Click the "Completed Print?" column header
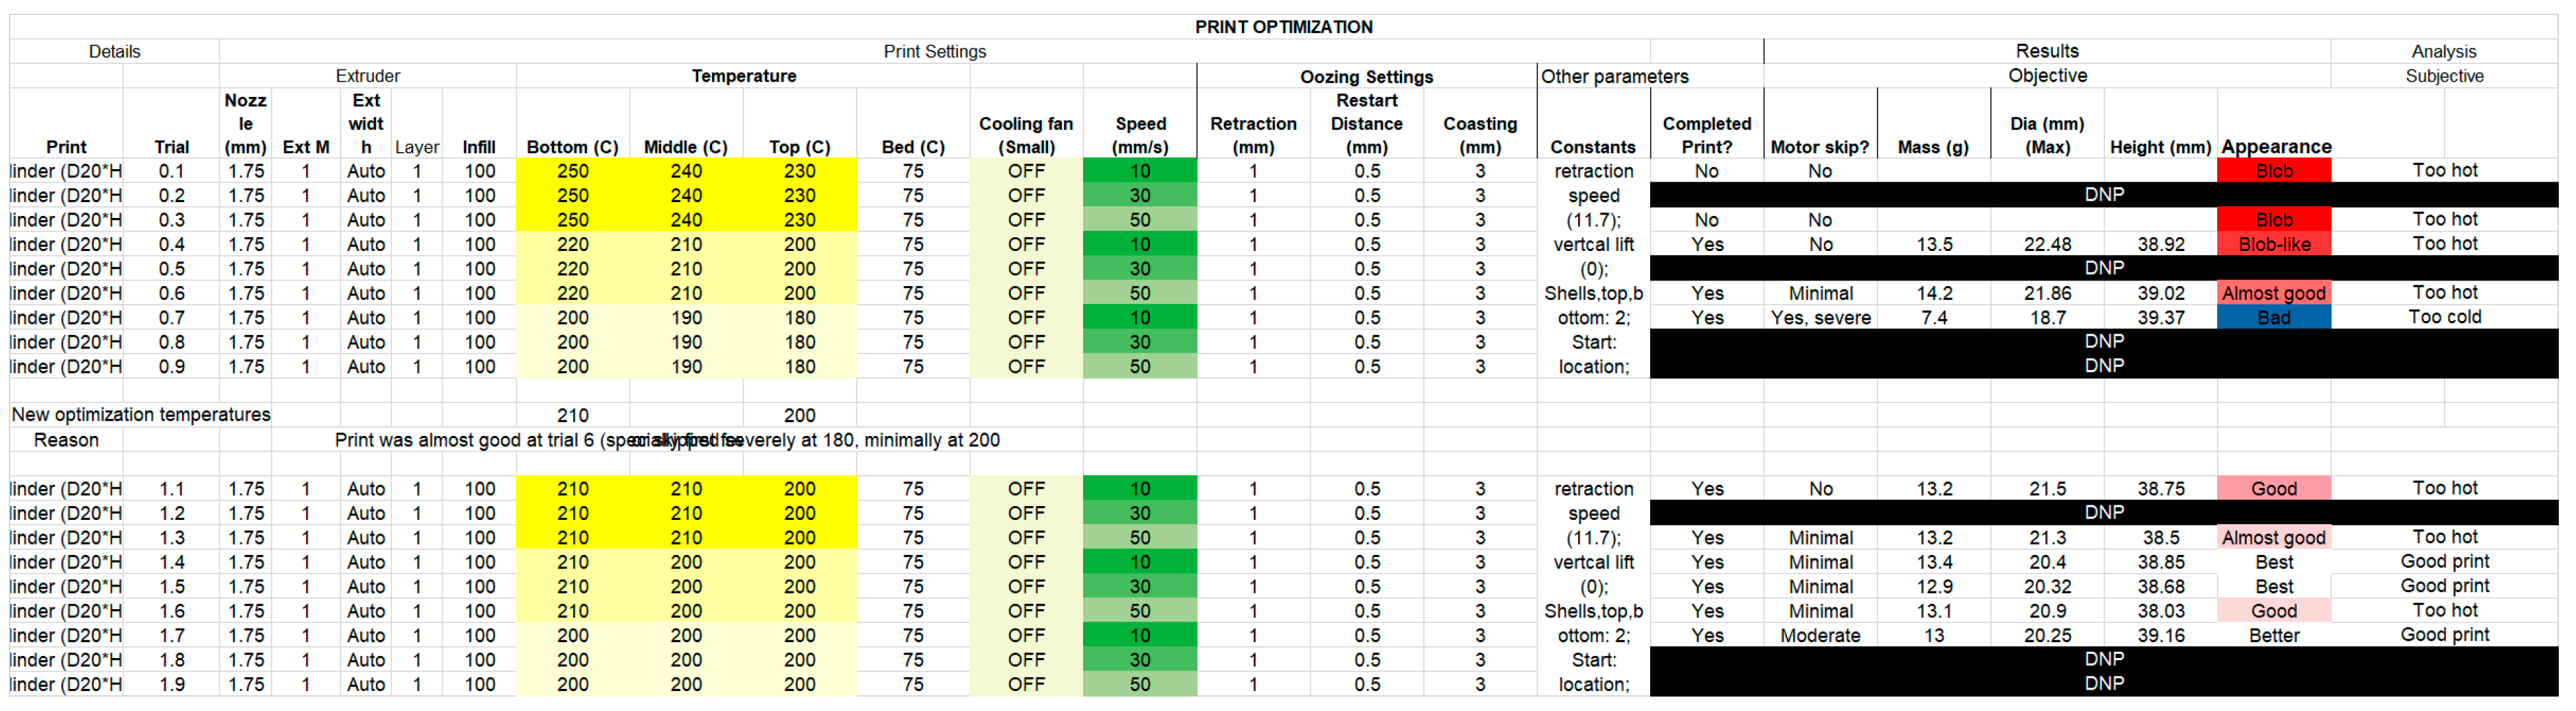The width and height of the screenshot is (2576, 711). point(1706,135)
